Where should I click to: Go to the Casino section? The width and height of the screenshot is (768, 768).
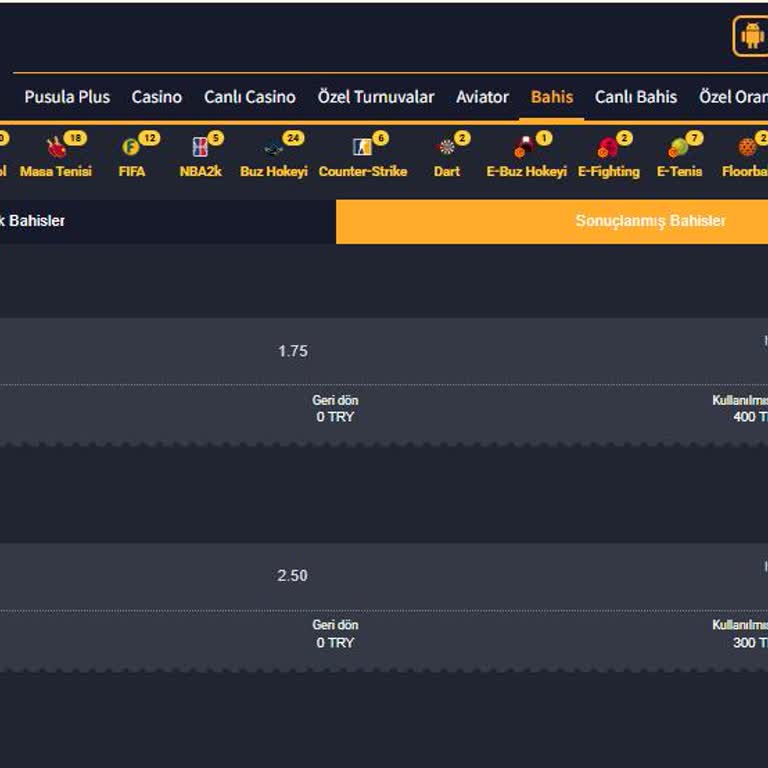click(157, 97)
